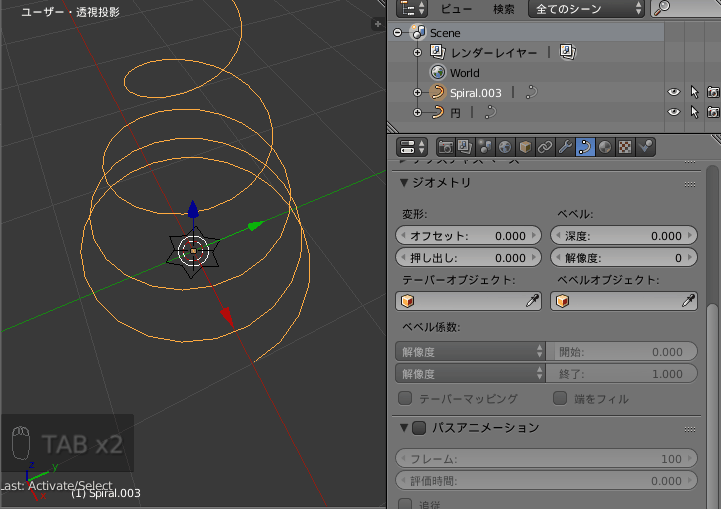Open the Modifiers wrench icon
The width and height of the screenshot is (721, 509).
[565, 147]
